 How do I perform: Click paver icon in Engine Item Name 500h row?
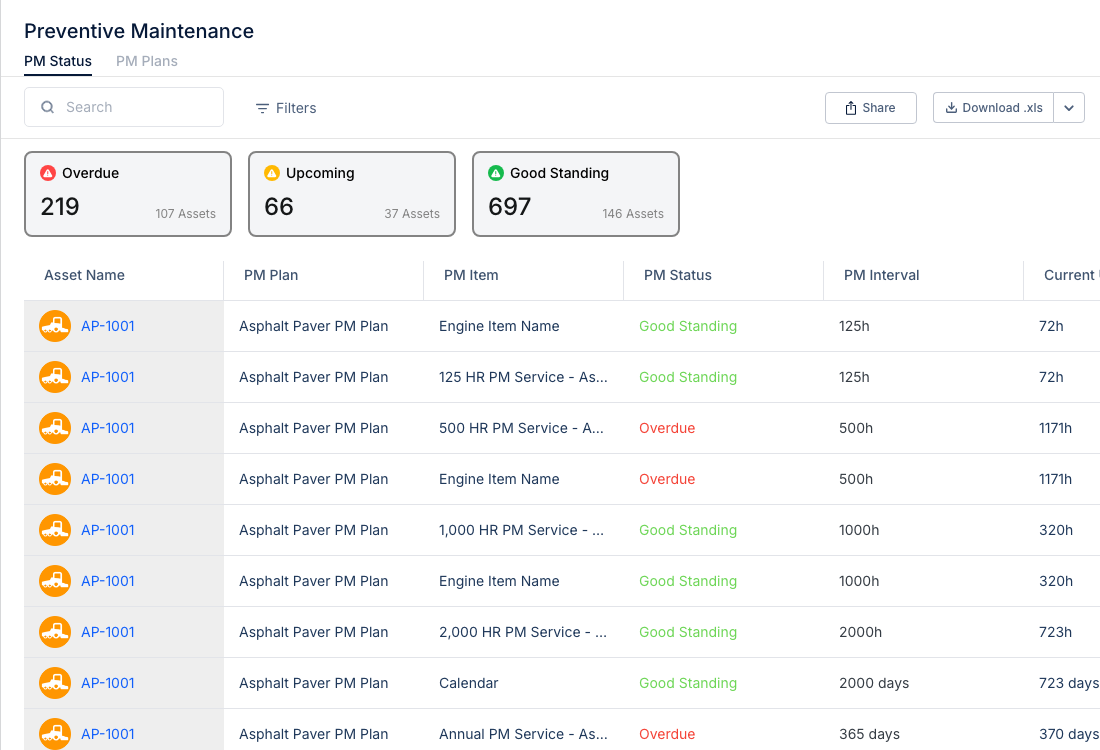[55, 479]
